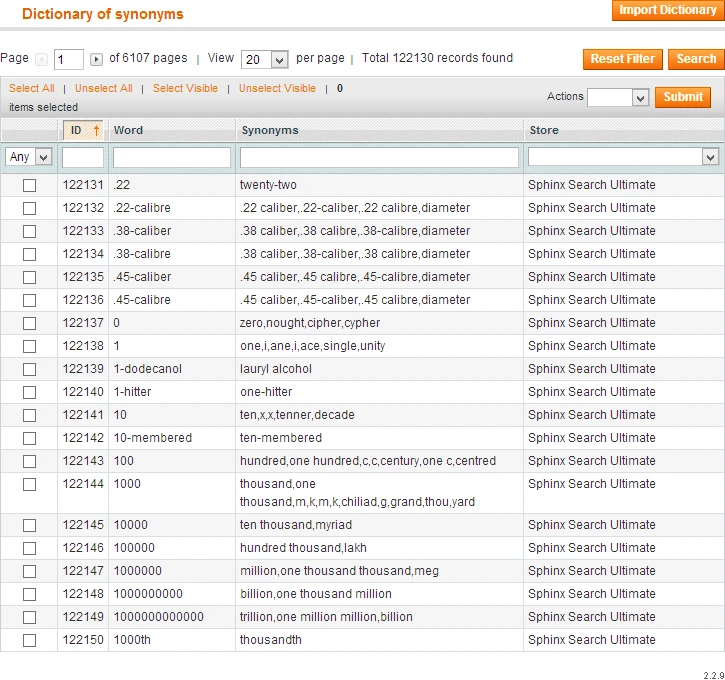Open the per page View dropdown

pos(265,60)
